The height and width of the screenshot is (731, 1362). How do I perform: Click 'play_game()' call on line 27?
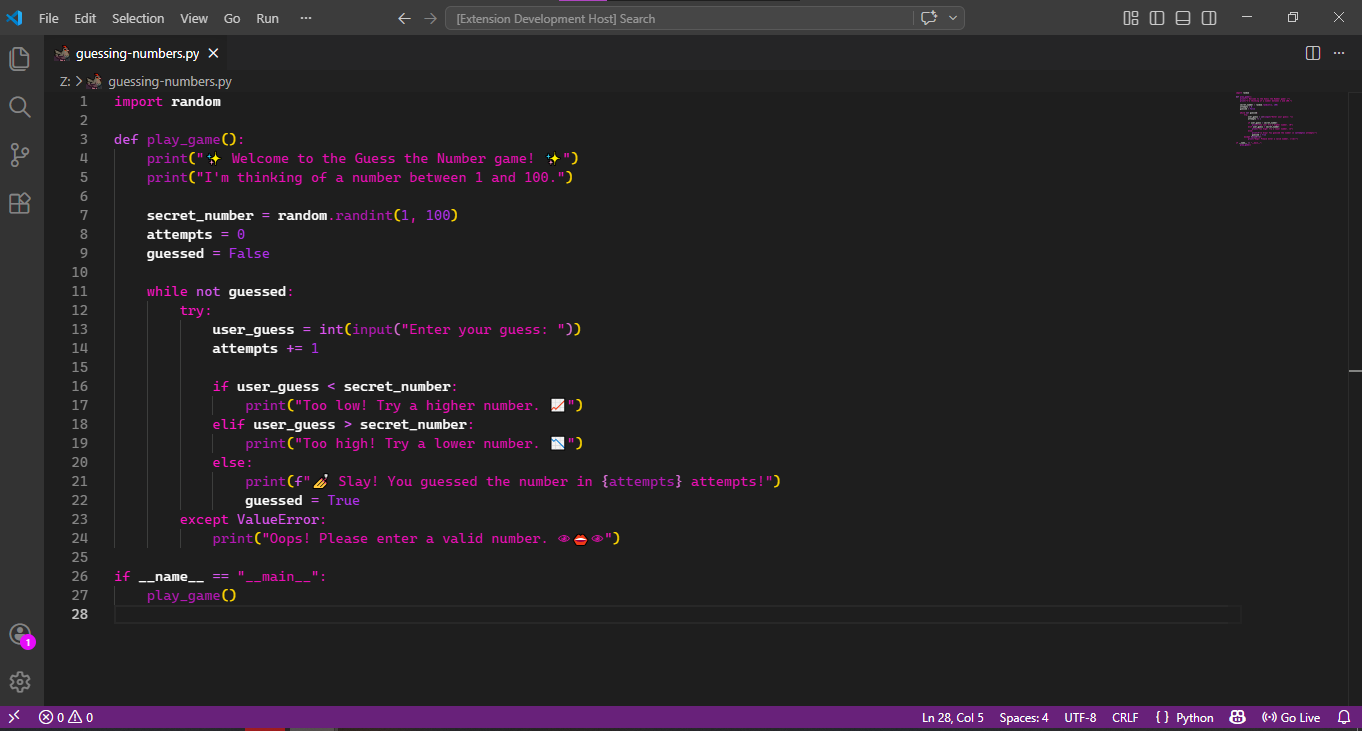click(x=192, y=596)
